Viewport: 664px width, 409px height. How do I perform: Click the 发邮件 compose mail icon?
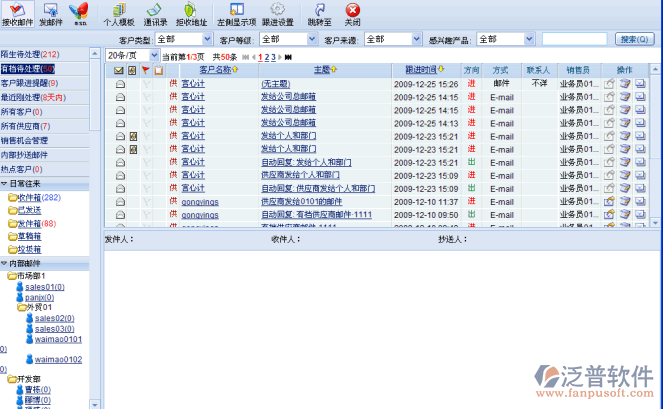51,13
